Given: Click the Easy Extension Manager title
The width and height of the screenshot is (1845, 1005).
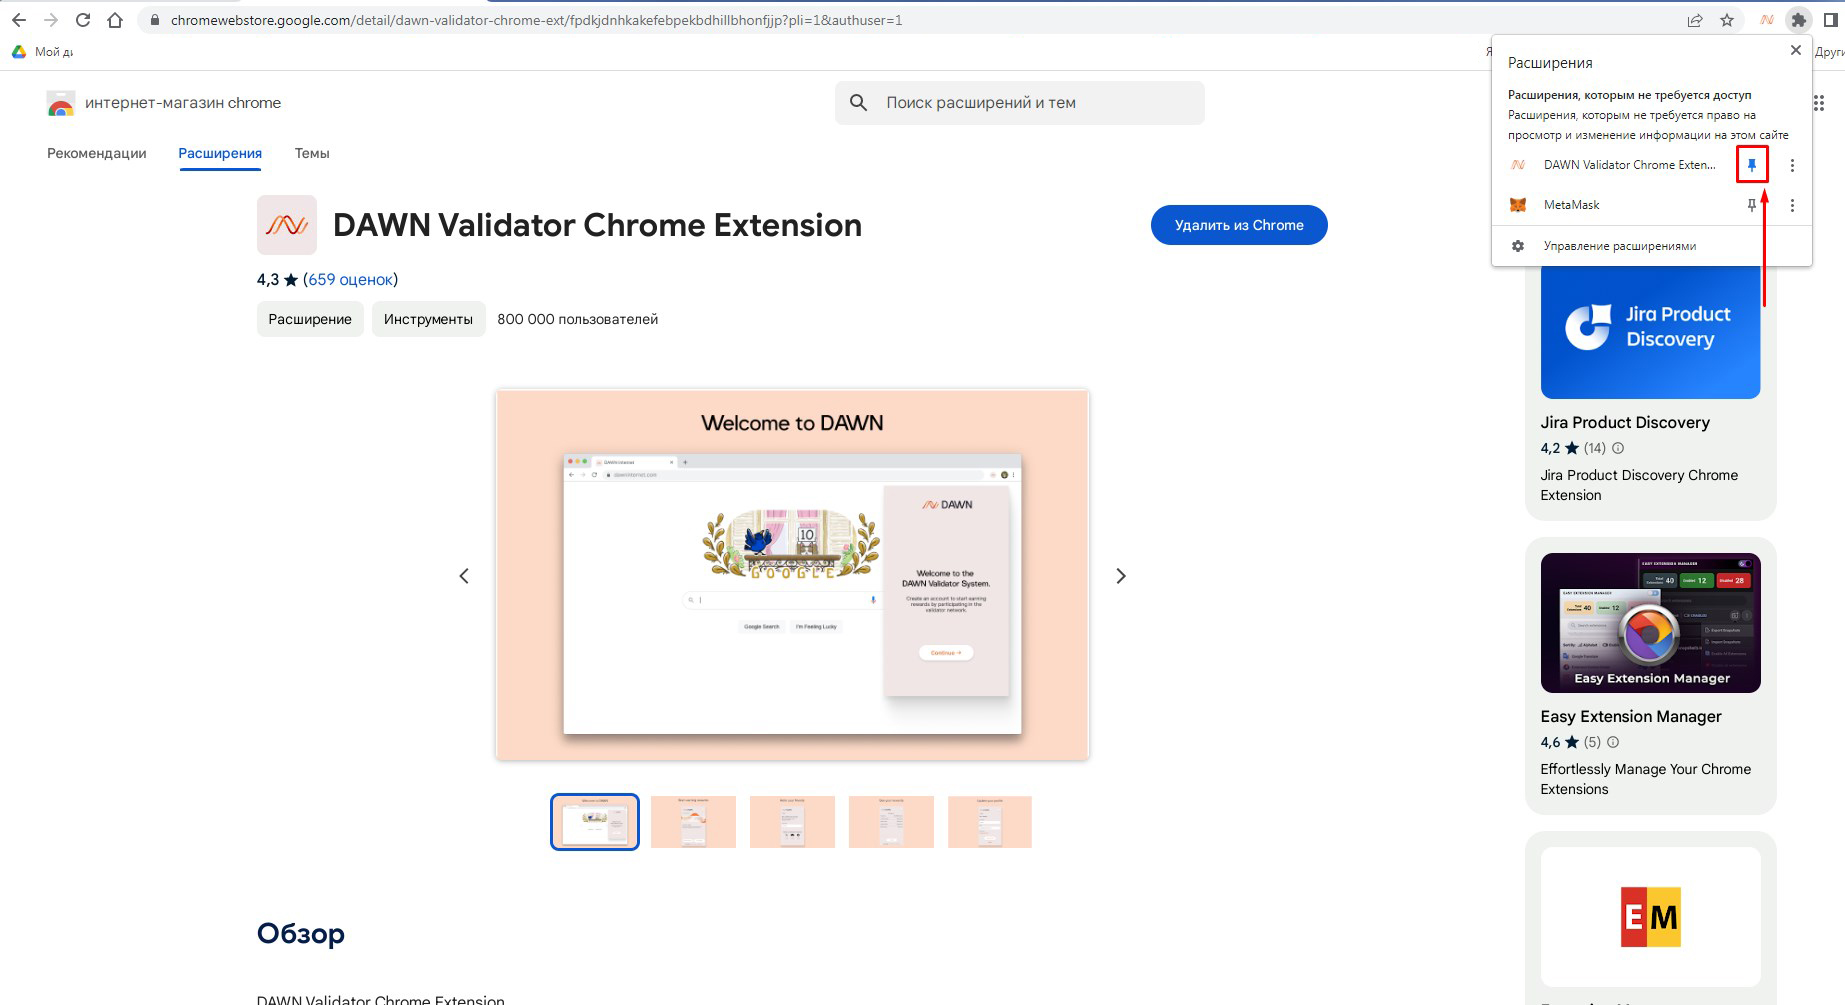Looking at the screenshot, I should [x=1631, y=717].
